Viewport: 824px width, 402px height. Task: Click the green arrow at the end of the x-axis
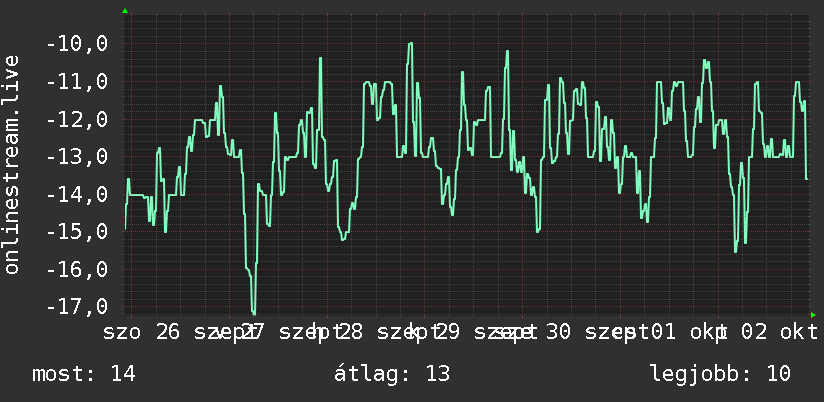[x=813, y=315]
